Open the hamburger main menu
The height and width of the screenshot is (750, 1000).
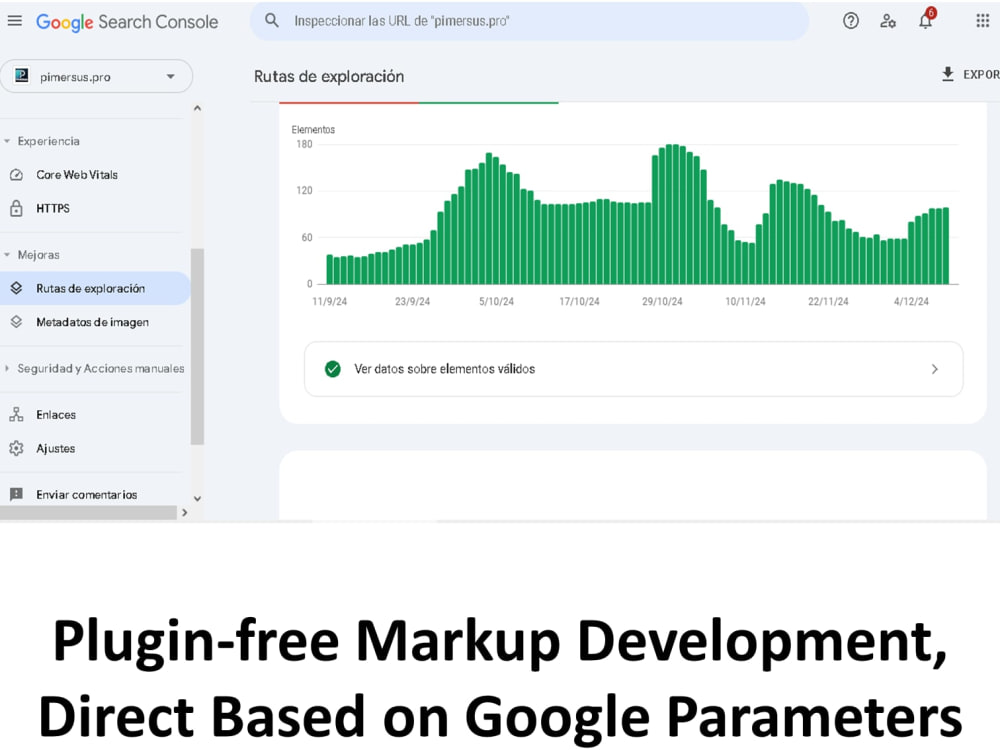(15, 21)
